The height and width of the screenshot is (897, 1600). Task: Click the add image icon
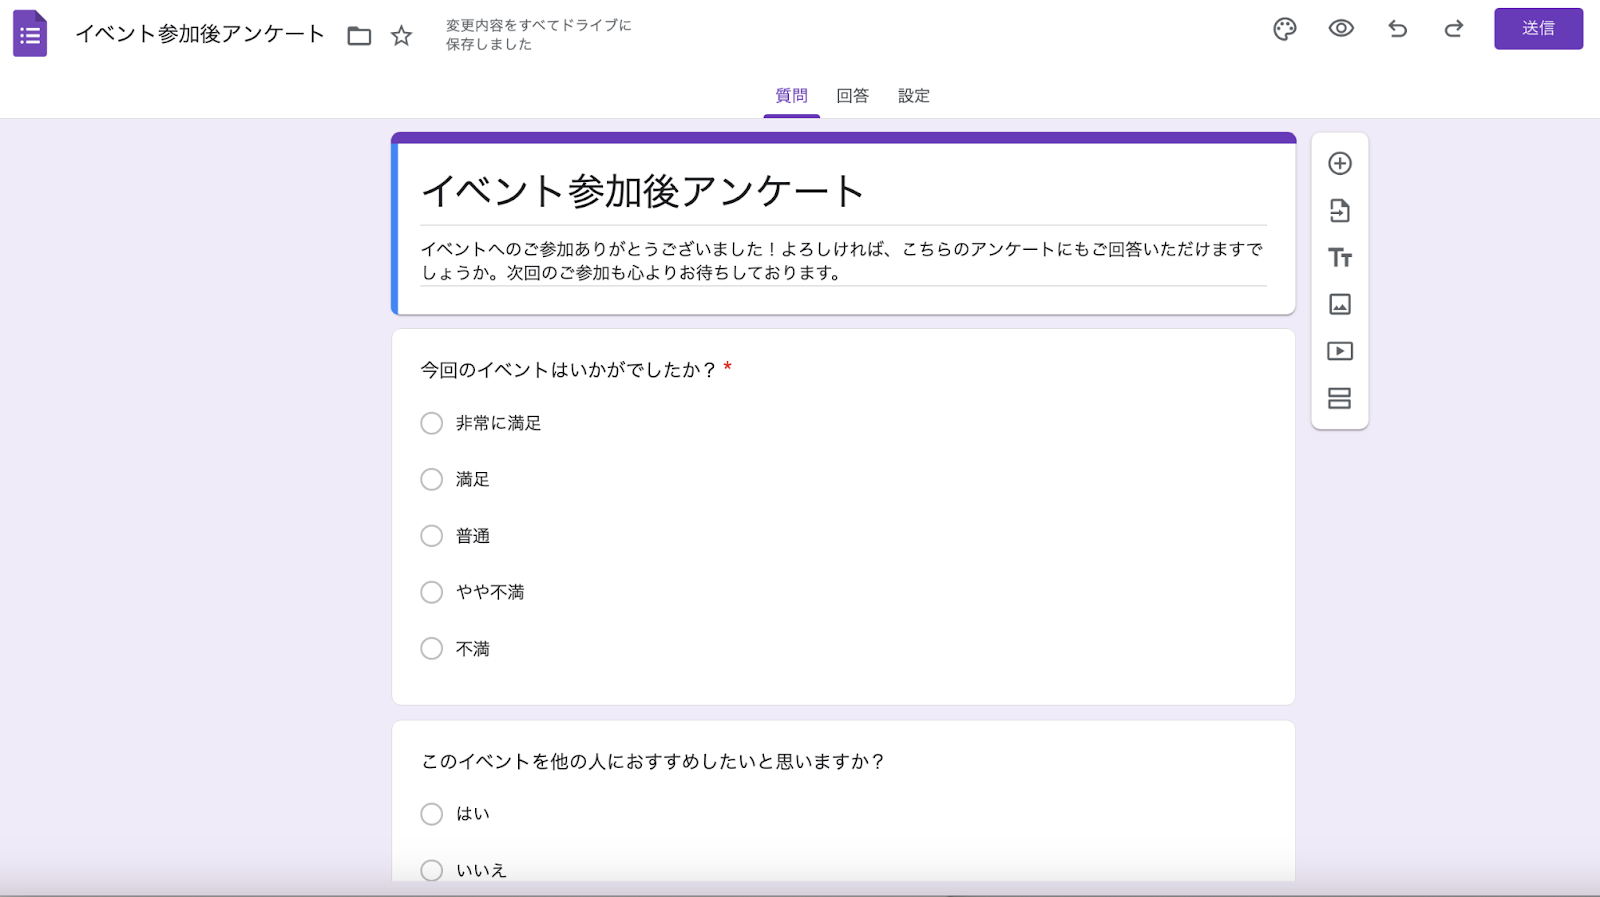[x=1340, y=304]
